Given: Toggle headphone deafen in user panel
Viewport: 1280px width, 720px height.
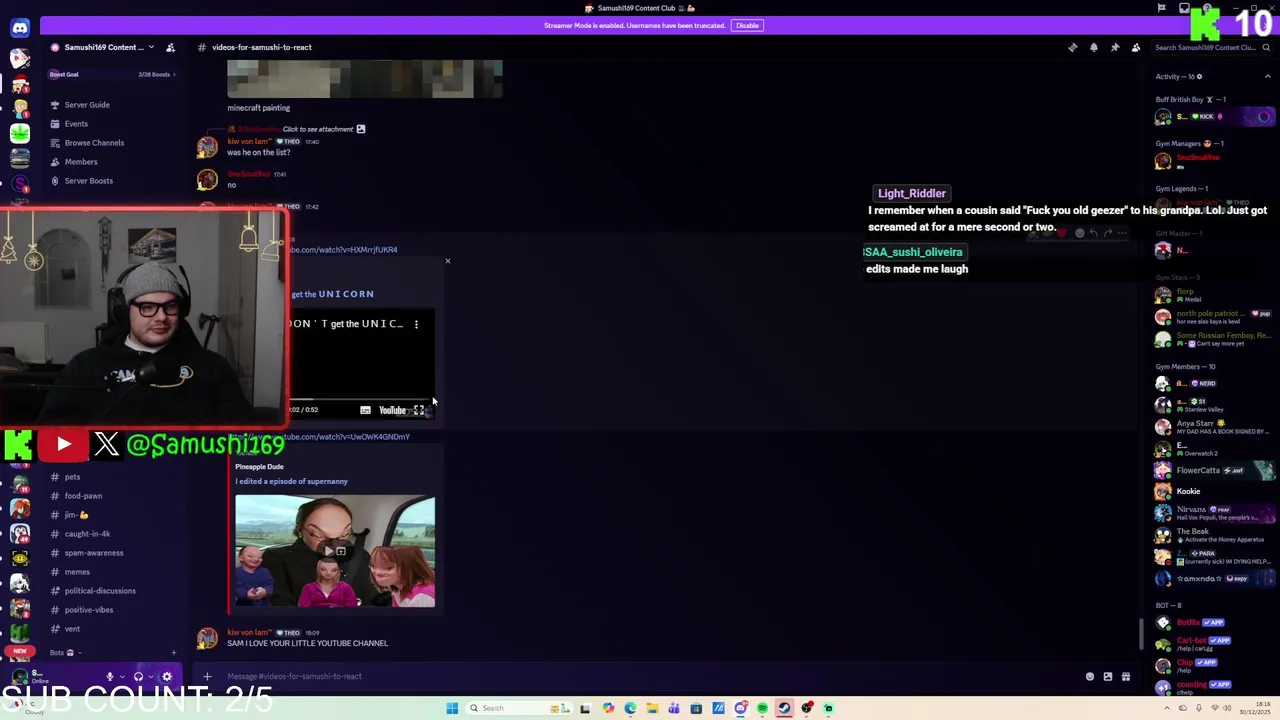Looking at the screenshot, I should (138, 677).
